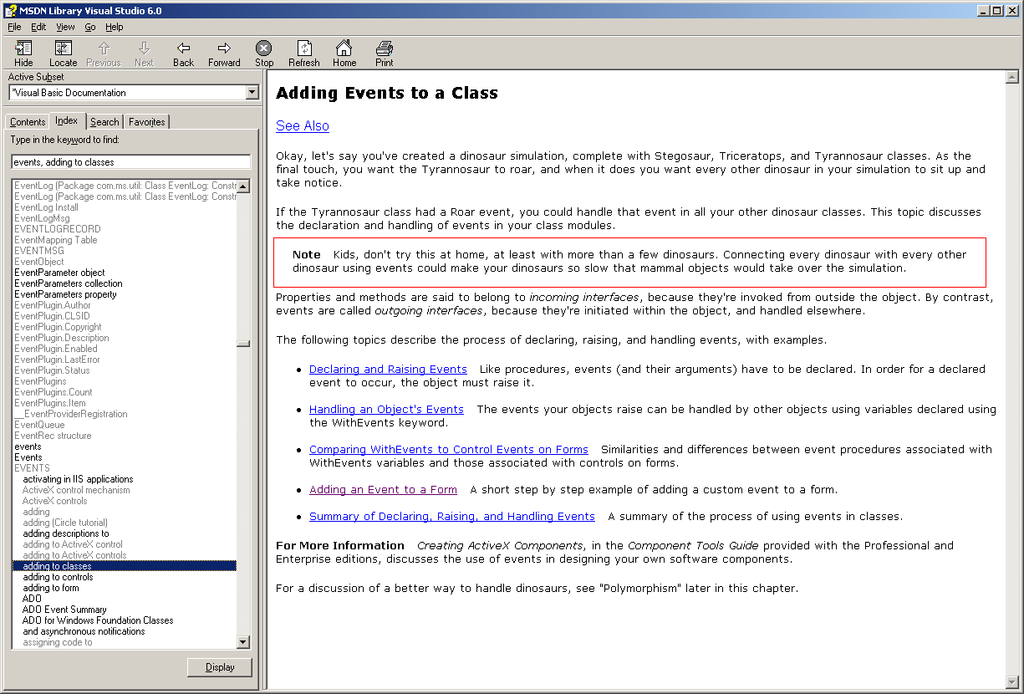Select 'and asynchronous notifications' index entry
Screen dimensions: 1024x694
tap(84, 631)
